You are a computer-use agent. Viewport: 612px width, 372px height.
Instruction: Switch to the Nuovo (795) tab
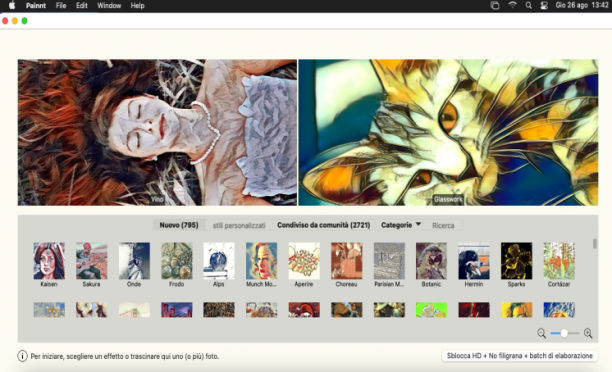pyautogui.click(x=179, y=225)
